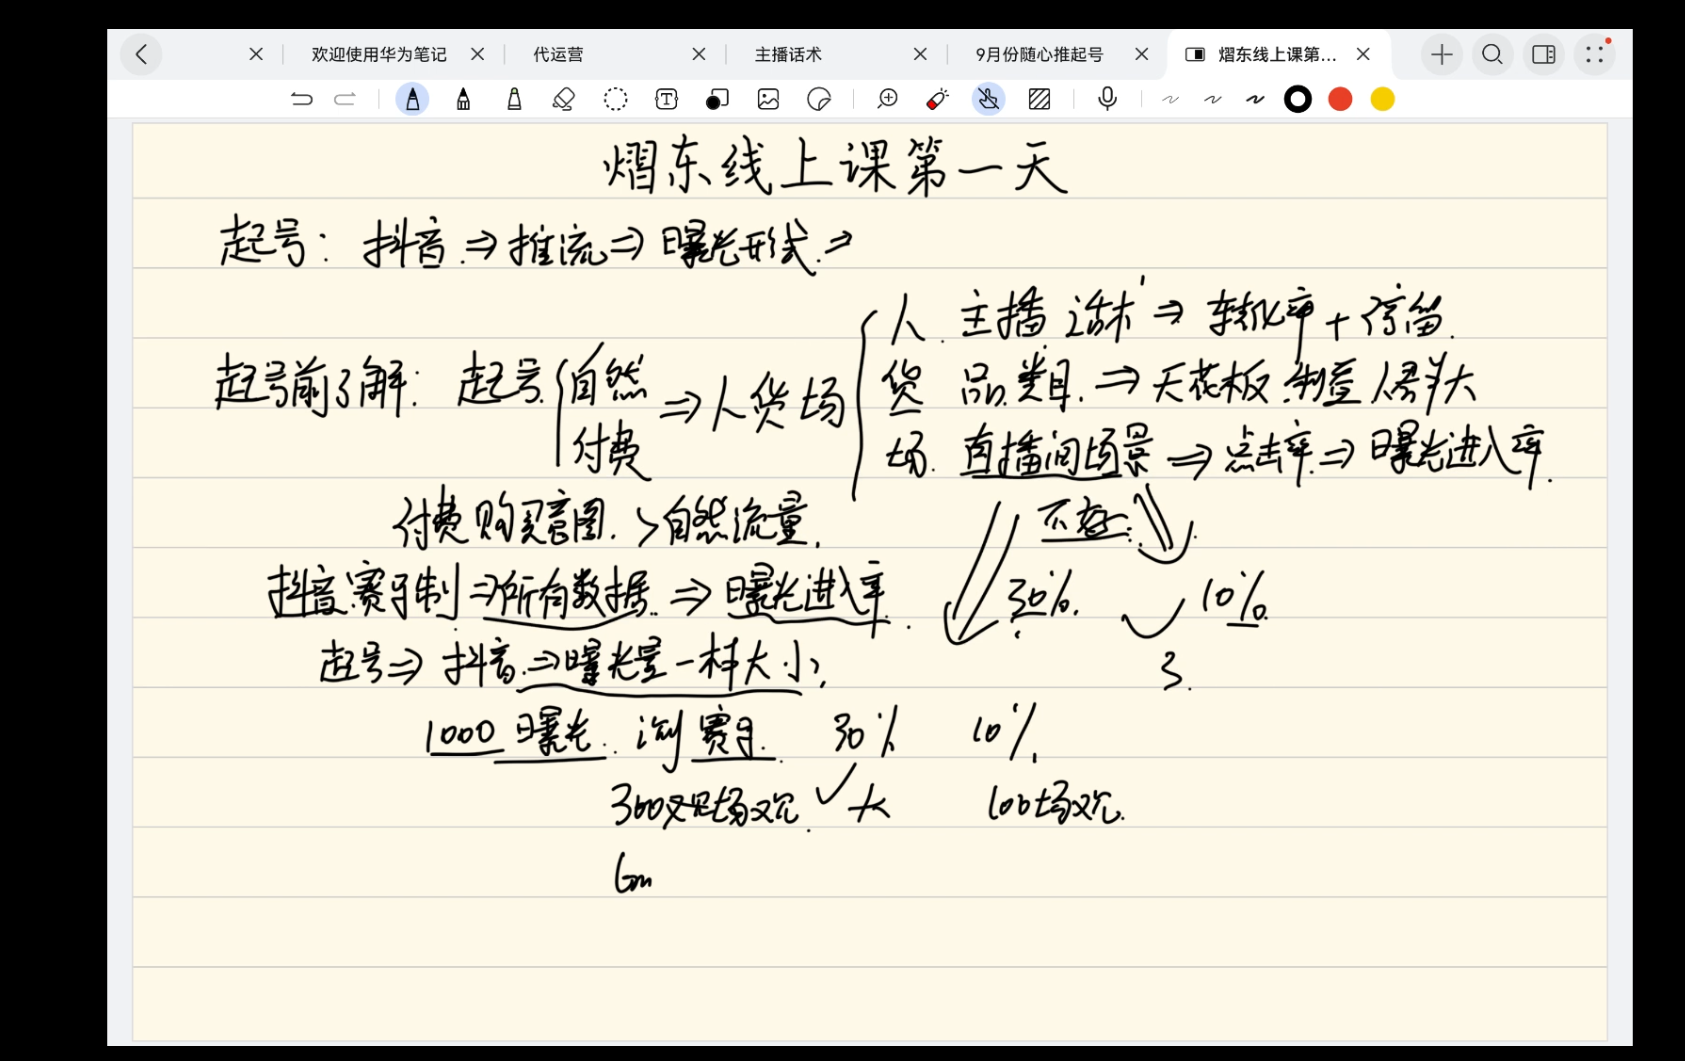Screen dimensions: 1685x1061
Task: Switch to the 主播话术 tab
Action: [x=788, y=55]
